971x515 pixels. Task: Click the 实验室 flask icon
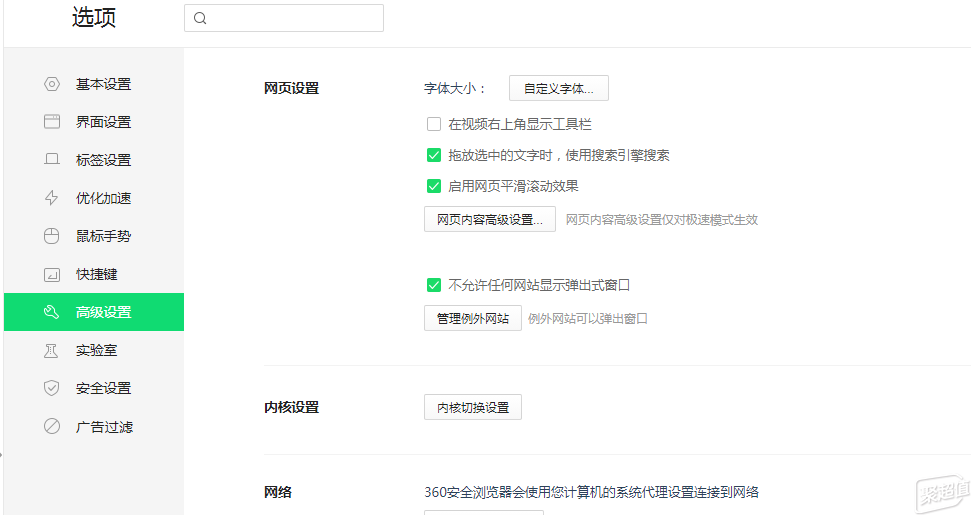(x=52, y=350)
